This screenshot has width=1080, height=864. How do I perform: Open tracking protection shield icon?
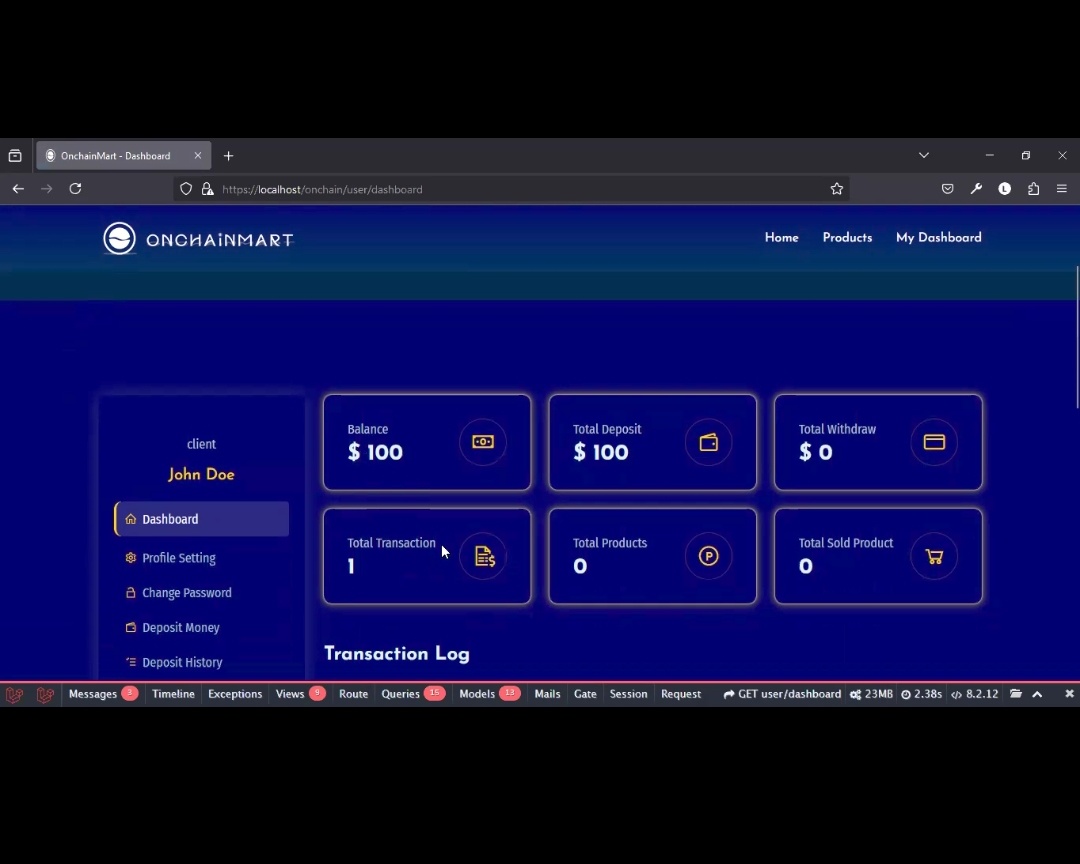(x=186, y=189)
